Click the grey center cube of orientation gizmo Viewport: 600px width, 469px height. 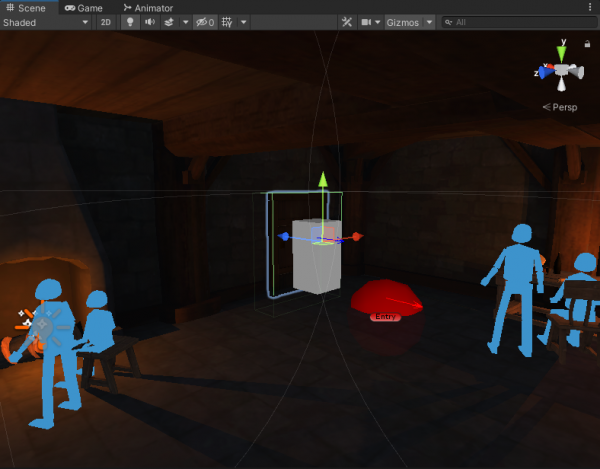pyautogui.click(x=562, y=70)
